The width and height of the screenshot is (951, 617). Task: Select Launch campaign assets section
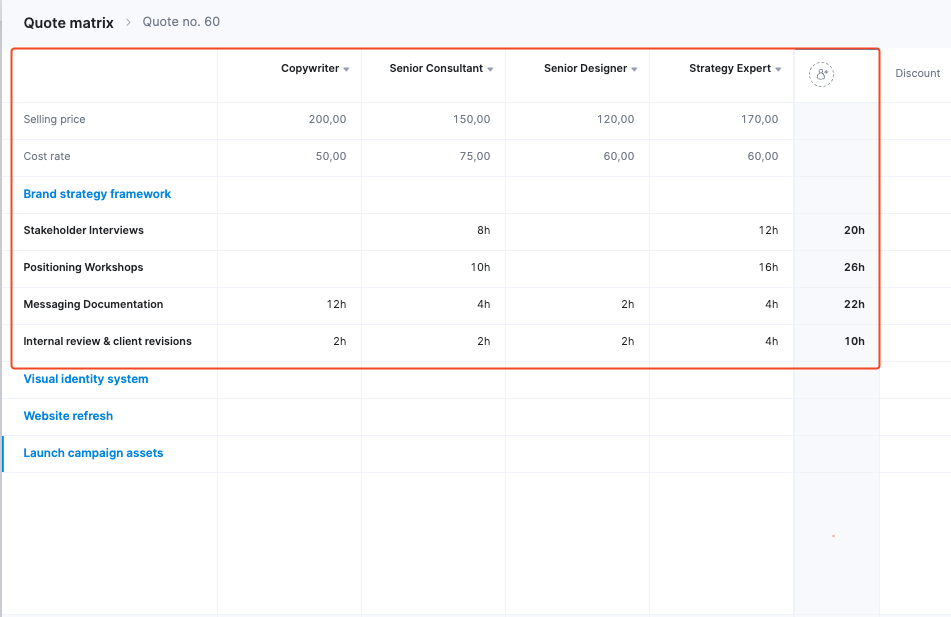pyautogui.click(x=93, y=453)
